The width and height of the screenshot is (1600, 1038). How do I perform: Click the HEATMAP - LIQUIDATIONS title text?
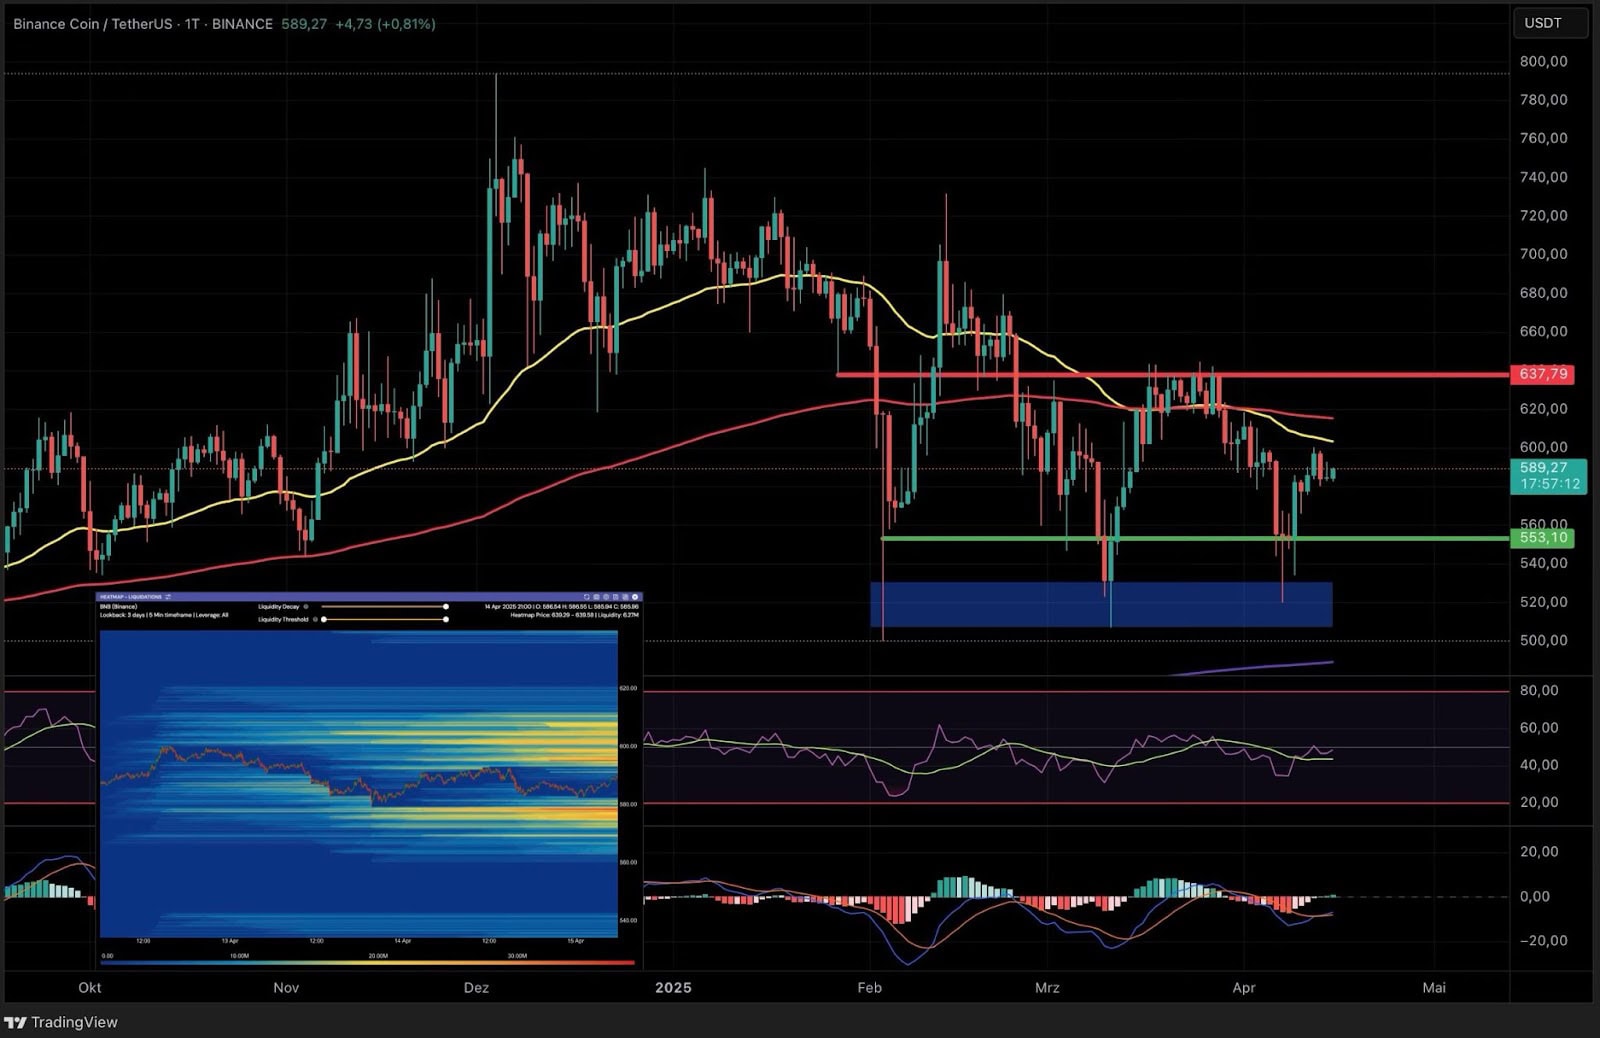pyautogui.click(x=130, y=597)
